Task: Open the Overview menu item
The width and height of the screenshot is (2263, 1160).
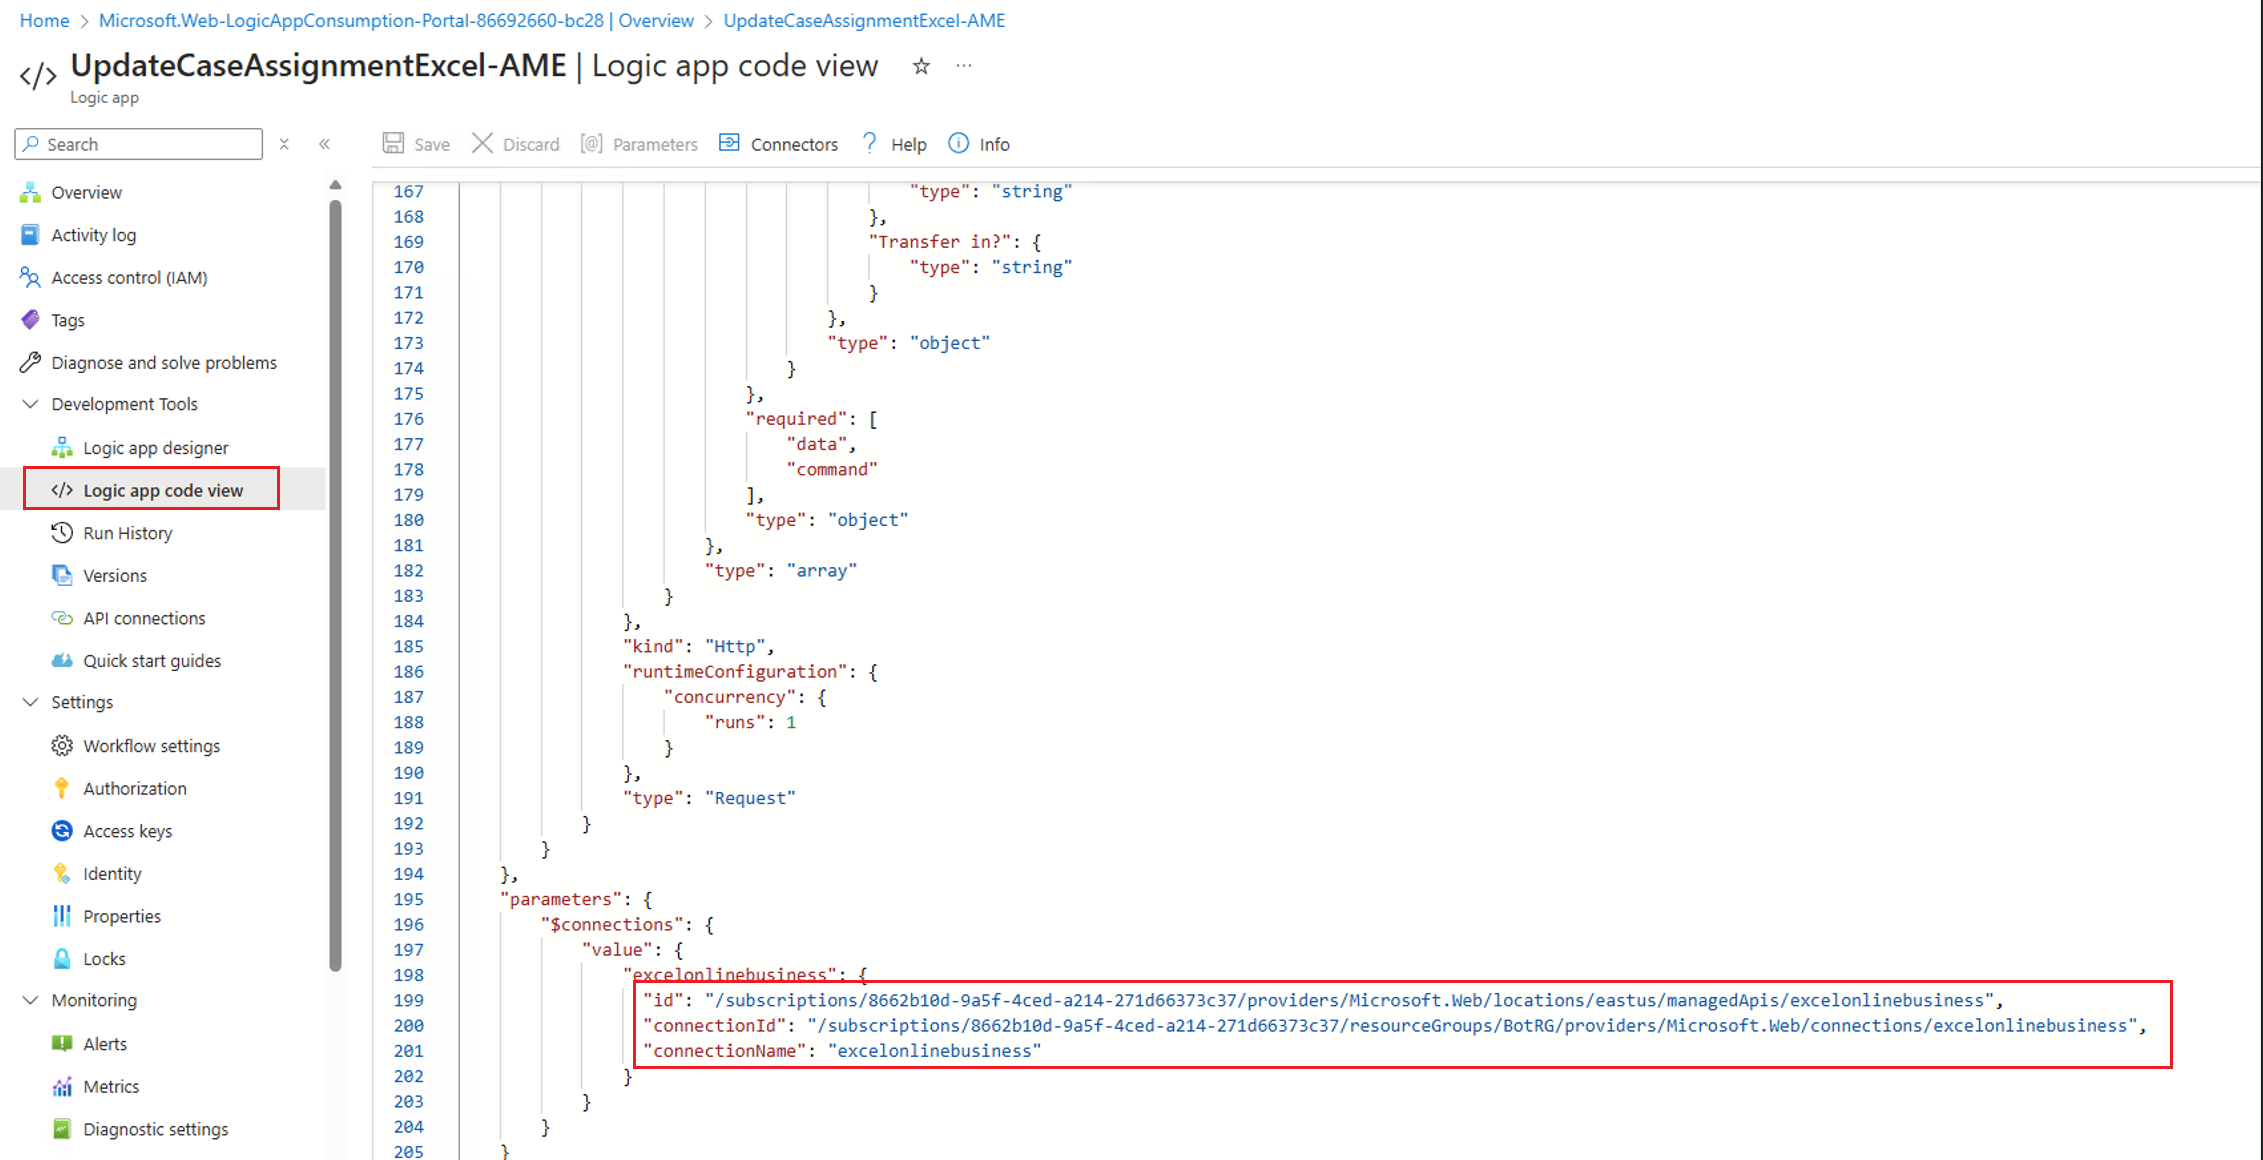Action: [x=86, y=192]
